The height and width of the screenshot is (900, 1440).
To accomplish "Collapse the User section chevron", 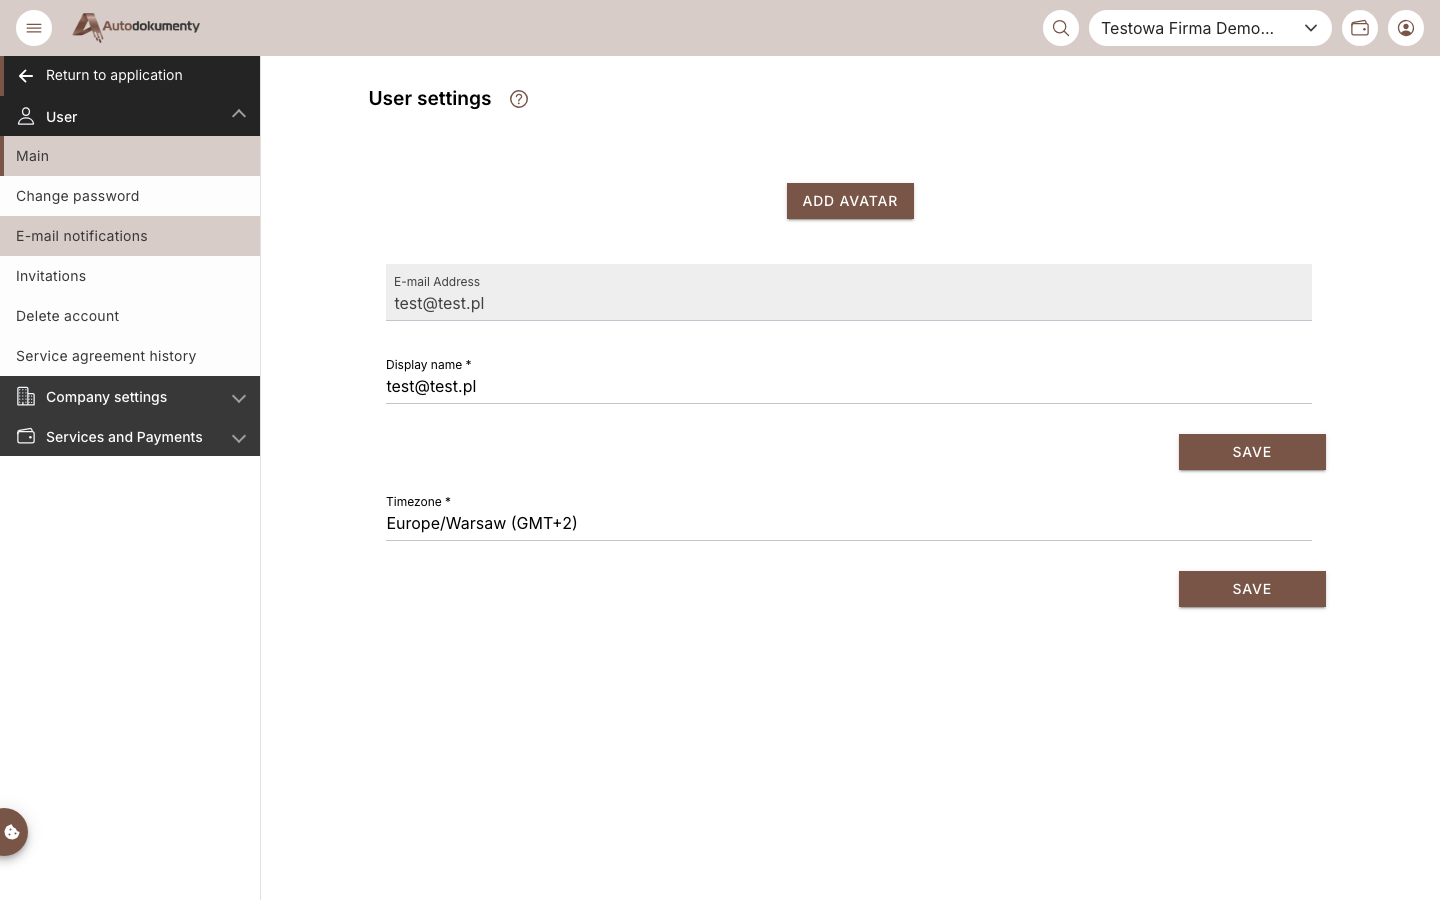I will pyautogui.click(x=239, y=115).
